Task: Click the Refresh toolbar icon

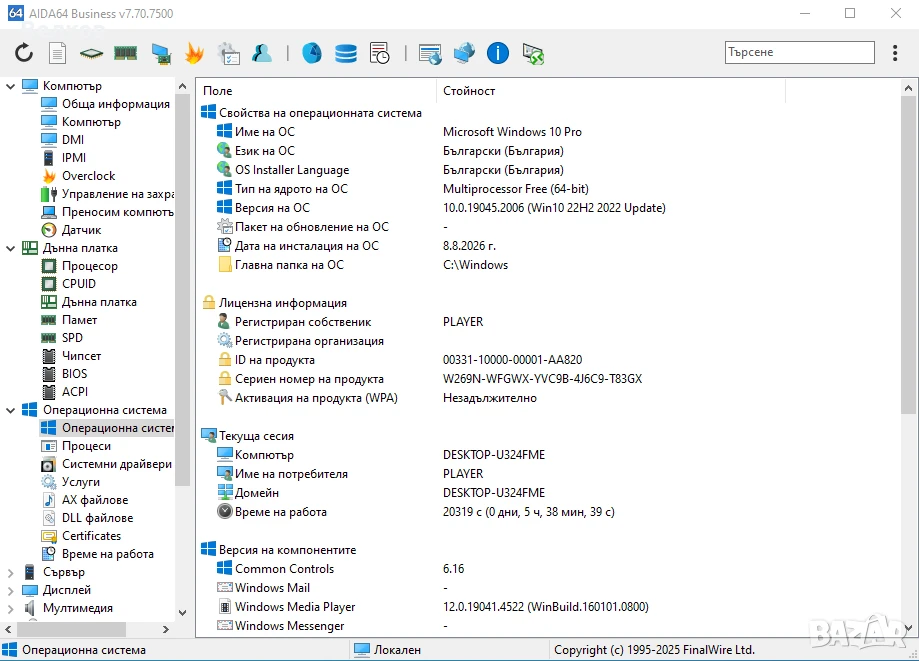Action: 24,53
